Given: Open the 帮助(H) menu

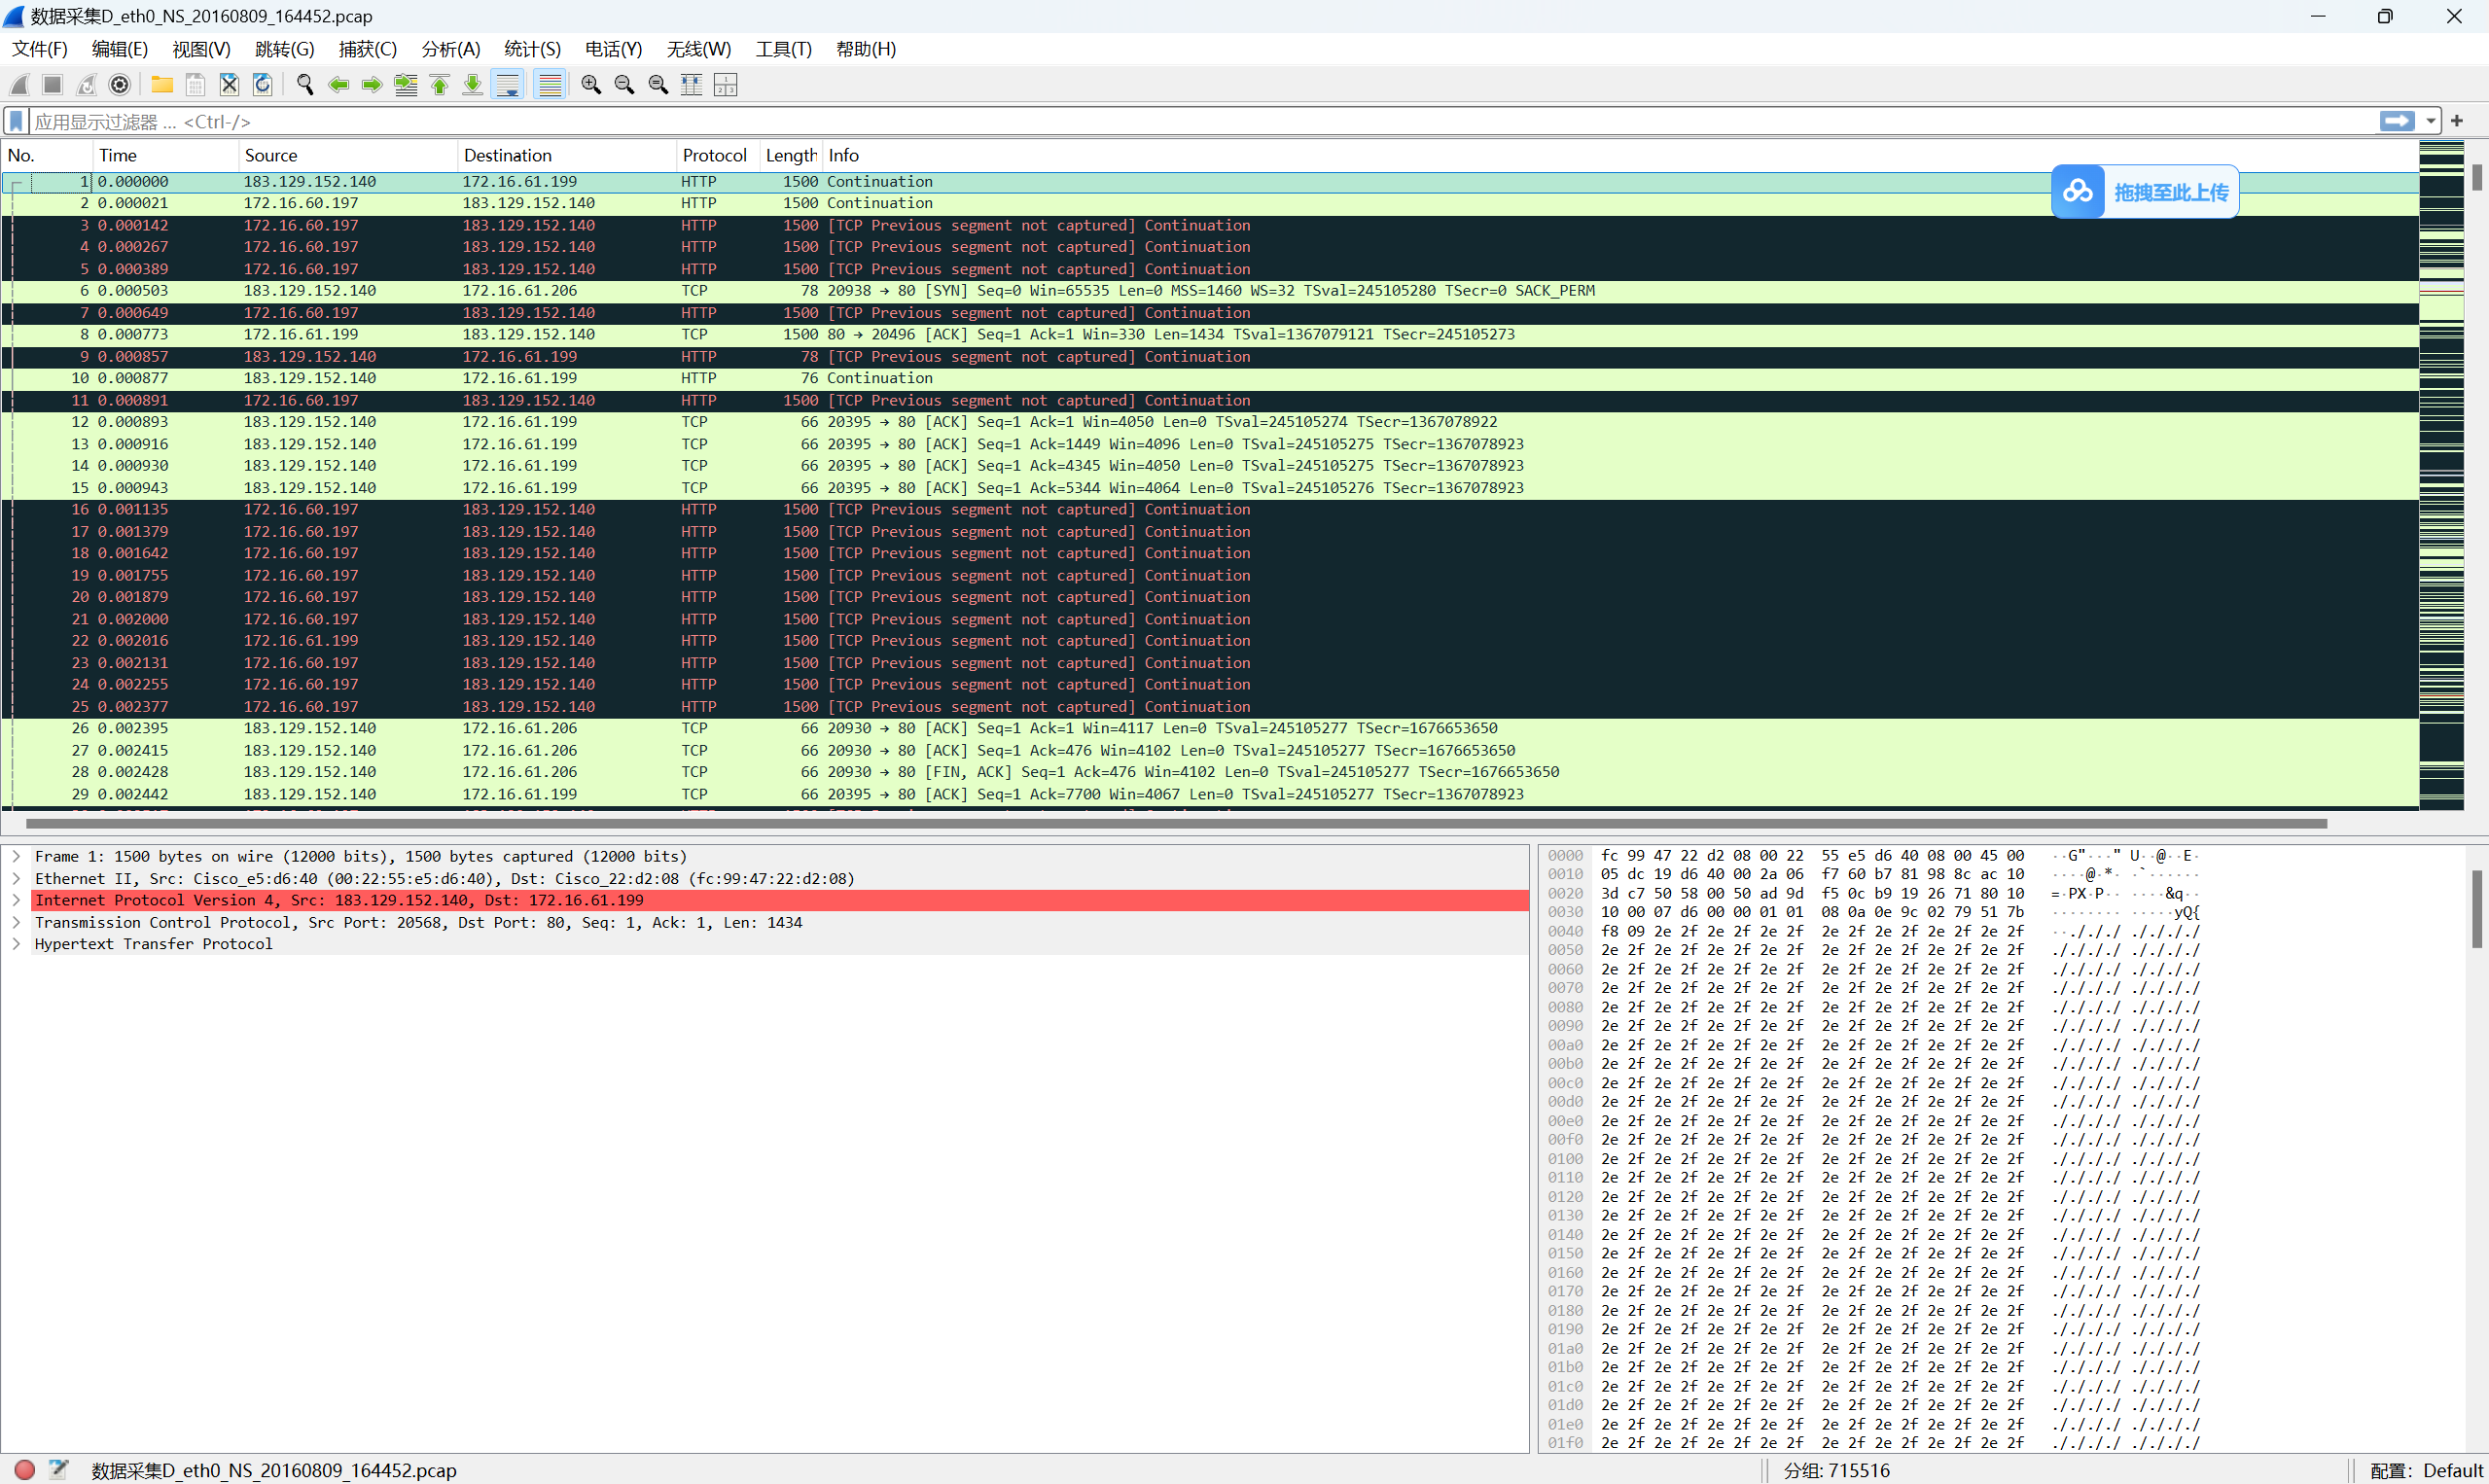Looking at the screenshot, I should point(865,49).
